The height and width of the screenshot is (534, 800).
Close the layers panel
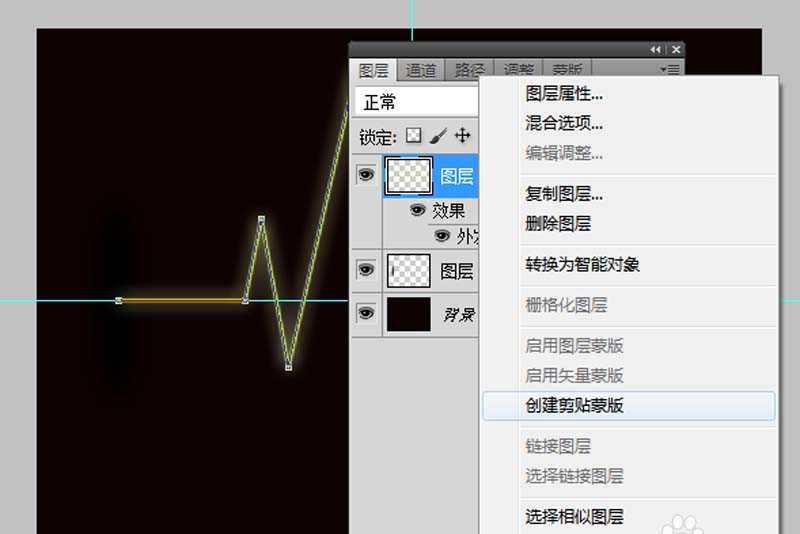click(676, 49)
